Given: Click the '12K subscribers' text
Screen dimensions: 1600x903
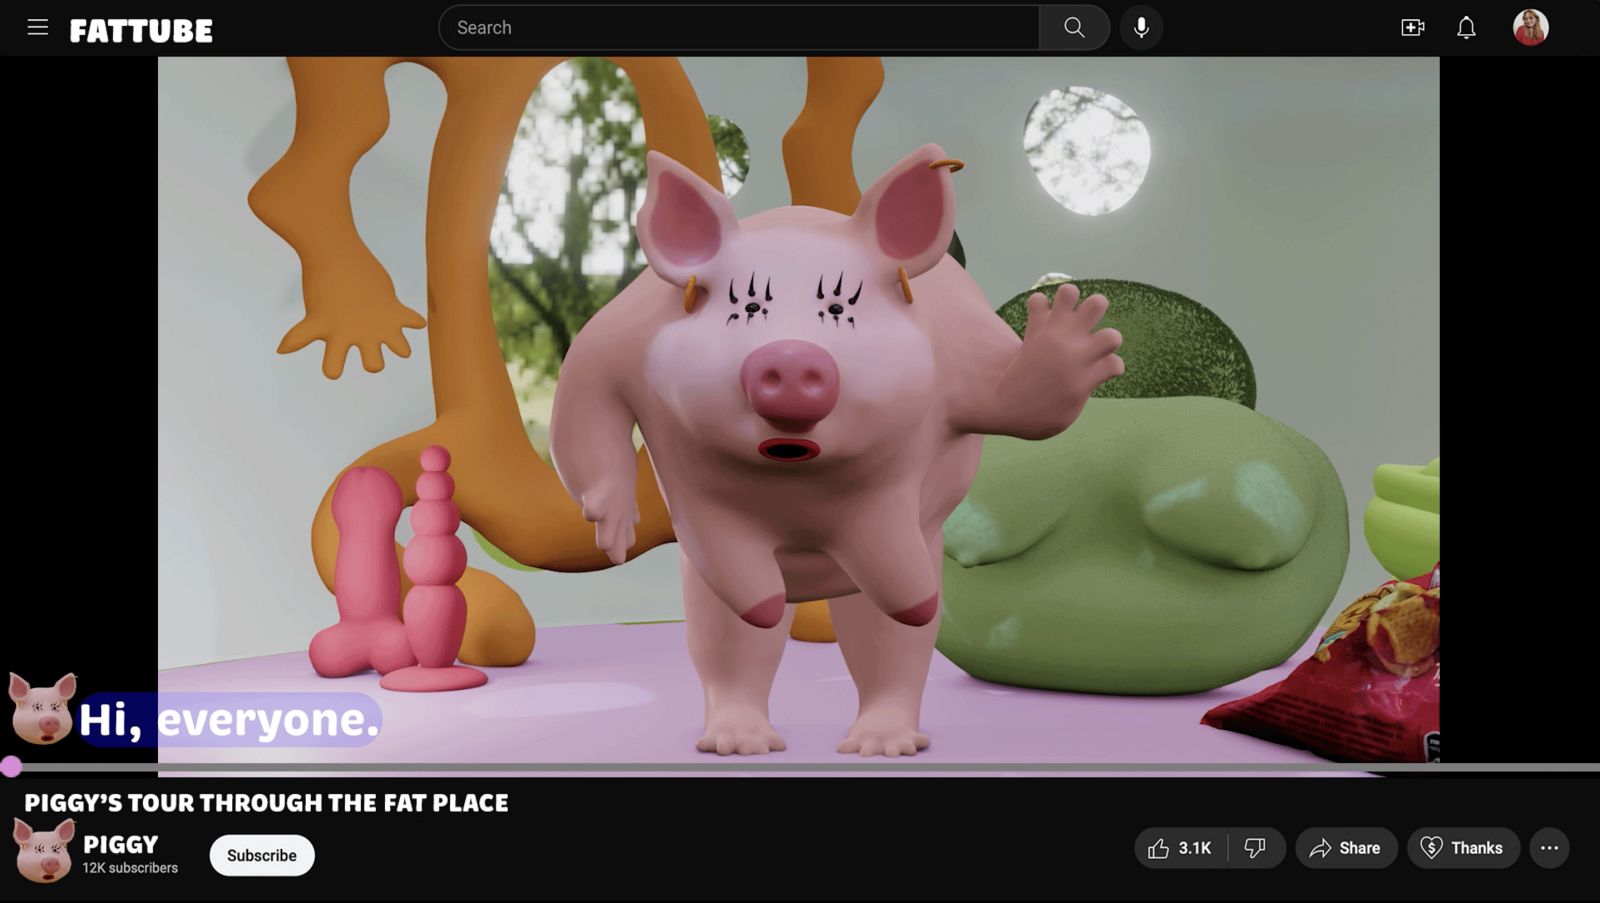Looking at the screenshot, I should (130, 868).
